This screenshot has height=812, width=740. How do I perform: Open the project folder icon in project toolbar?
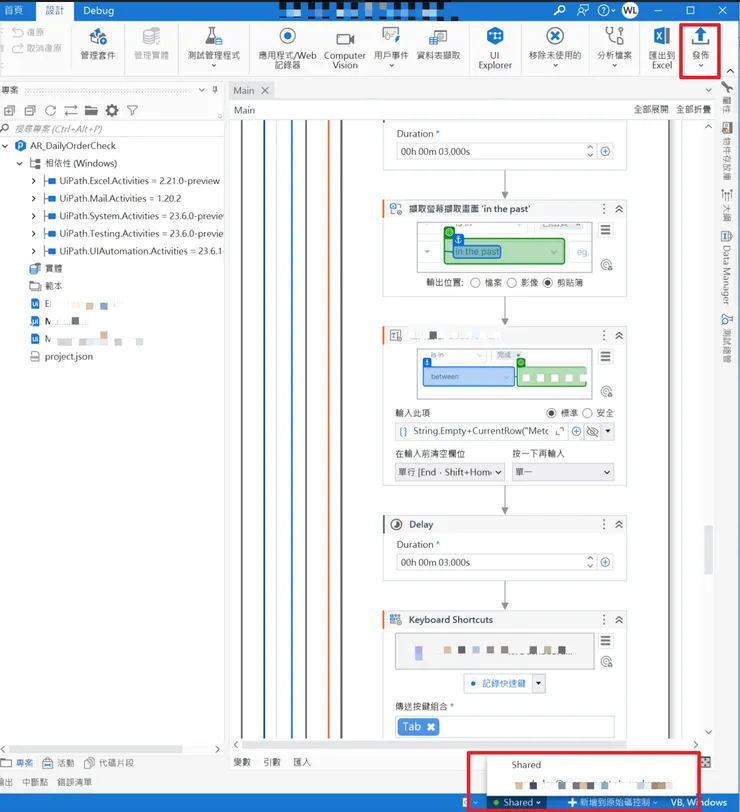(x=91, y=110)
